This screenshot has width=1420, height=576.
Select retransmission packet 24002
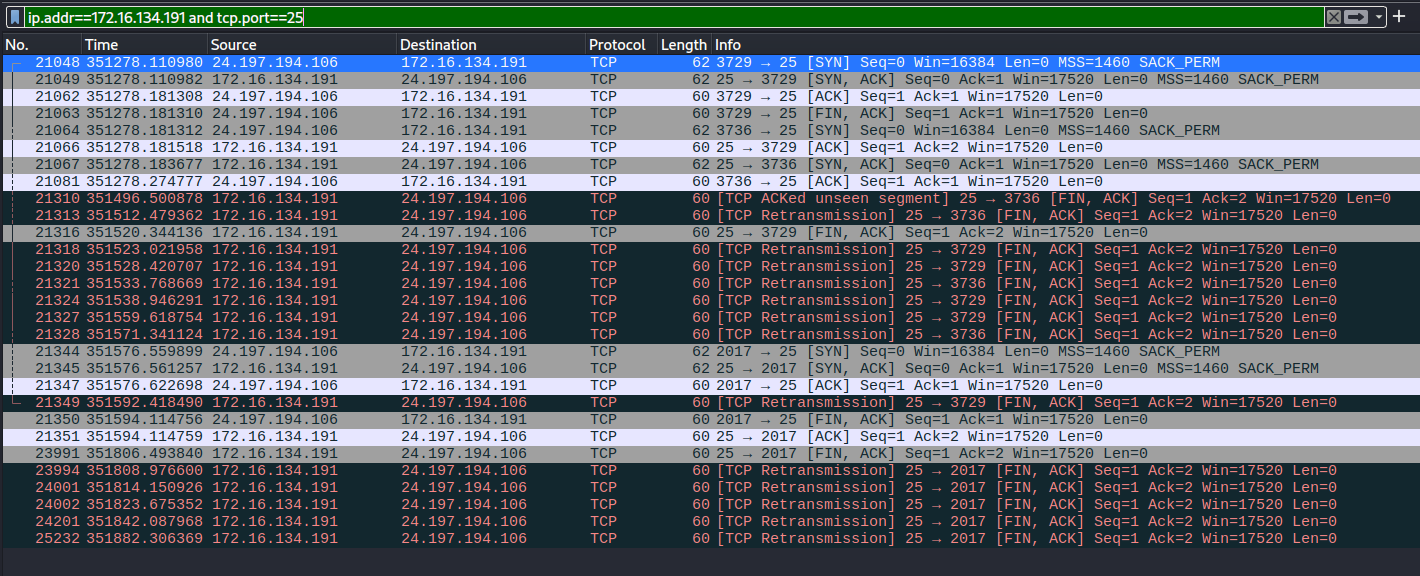(x=710, y=504)
